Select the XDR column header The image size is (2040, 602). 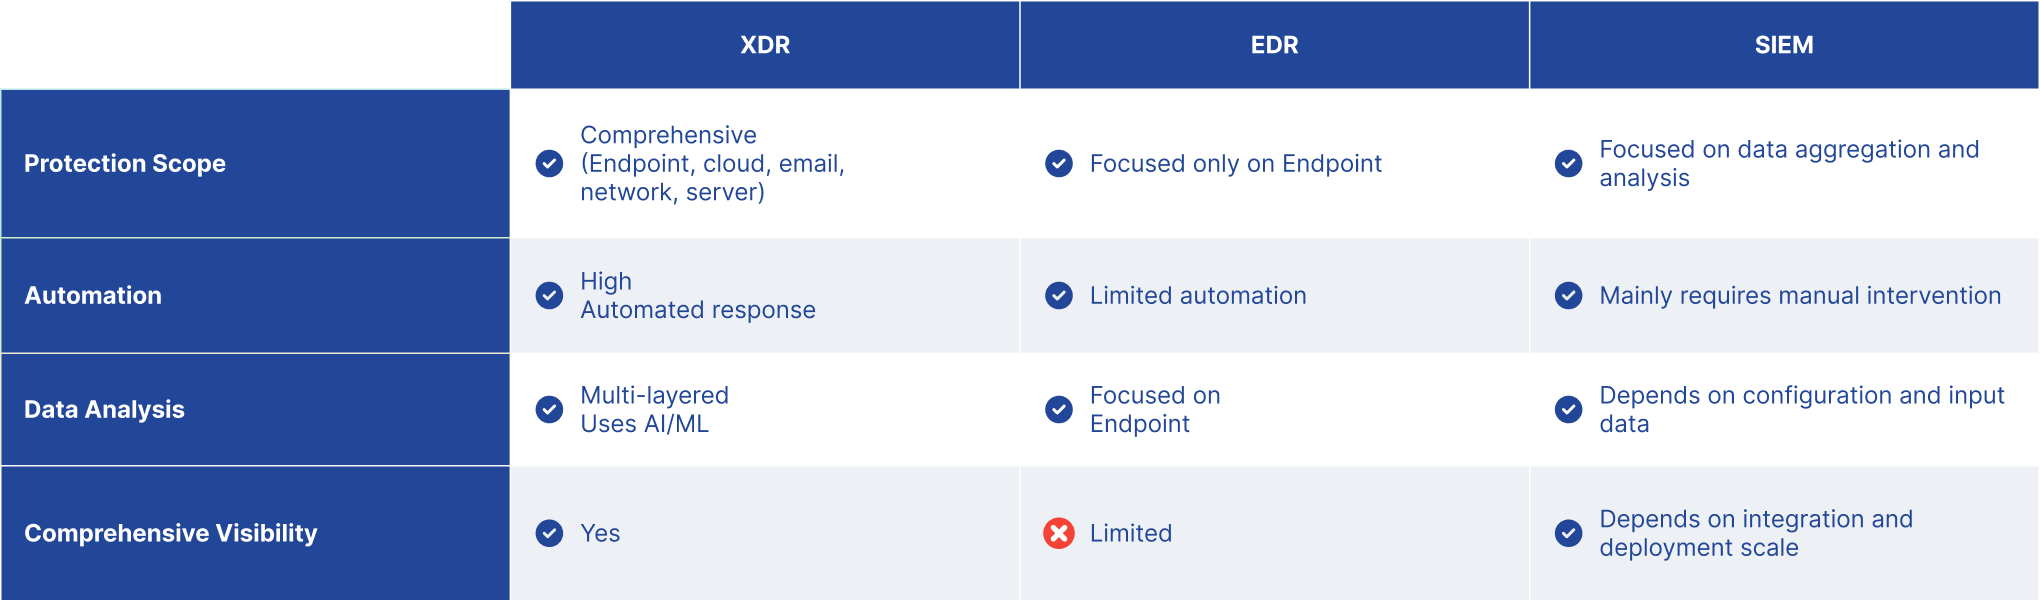[765, 45]
